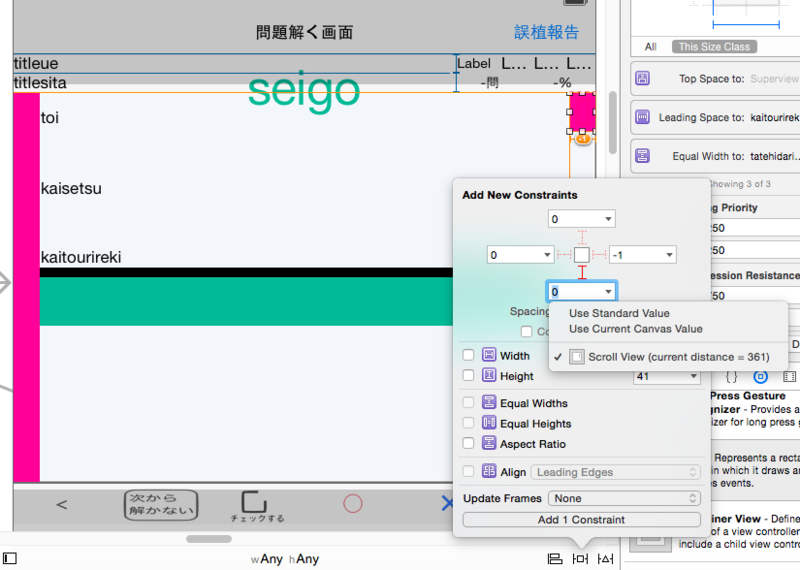Image resolution: width=800 pixels, height=570 pixels.
Task: Open the Pin constraints tool
Action: pyautogui.click(x=580, y=559)
